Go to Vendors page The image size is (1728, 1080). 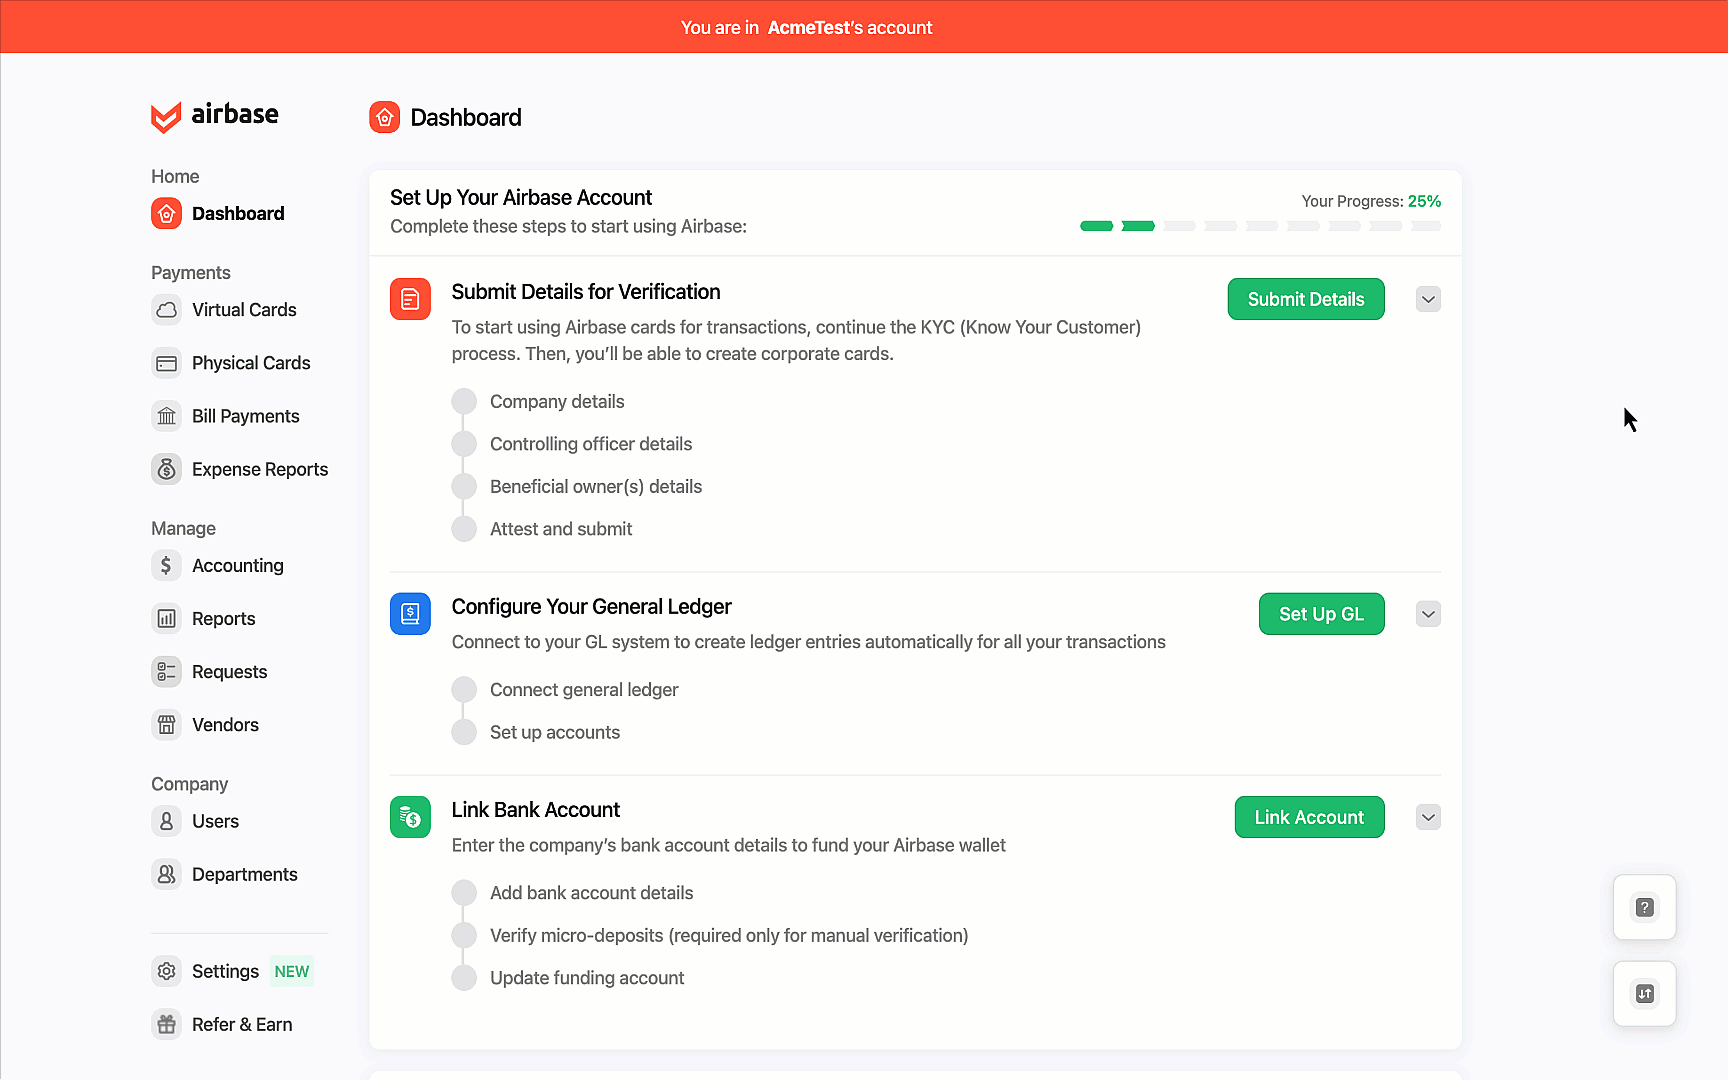(205, 725)
